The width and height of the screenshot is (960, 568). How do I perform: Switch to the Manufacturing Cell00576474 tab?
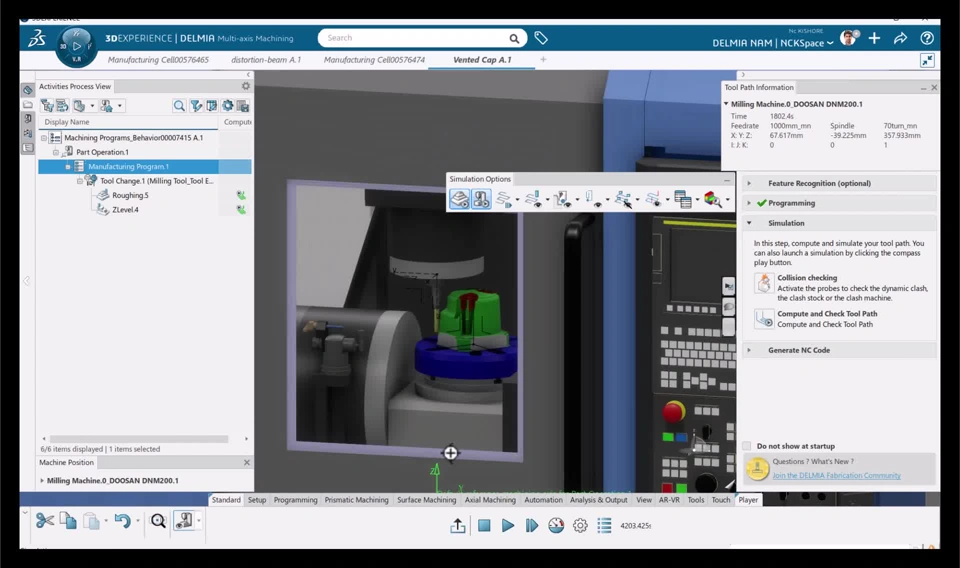pos(374,60)
